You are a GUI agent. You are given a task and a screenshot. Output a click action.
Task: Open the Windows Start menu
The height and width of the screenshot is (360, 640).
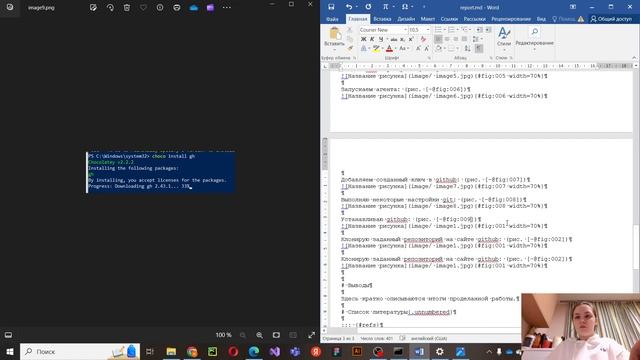pyautogui.click(x=10, y=351)
